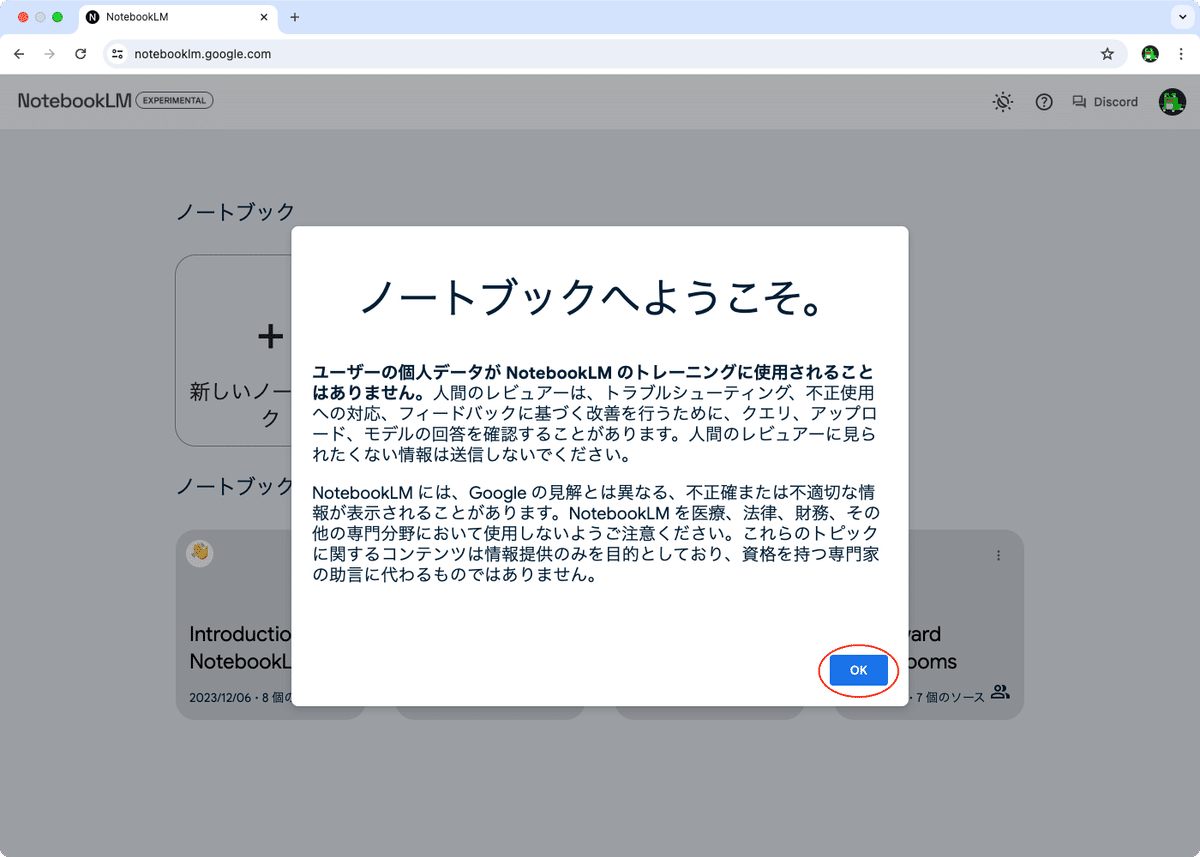This screenshot has width=1200, height=857.
Task: Open the three-dot menu on rightmost notebook card
Action: [999, 555]
